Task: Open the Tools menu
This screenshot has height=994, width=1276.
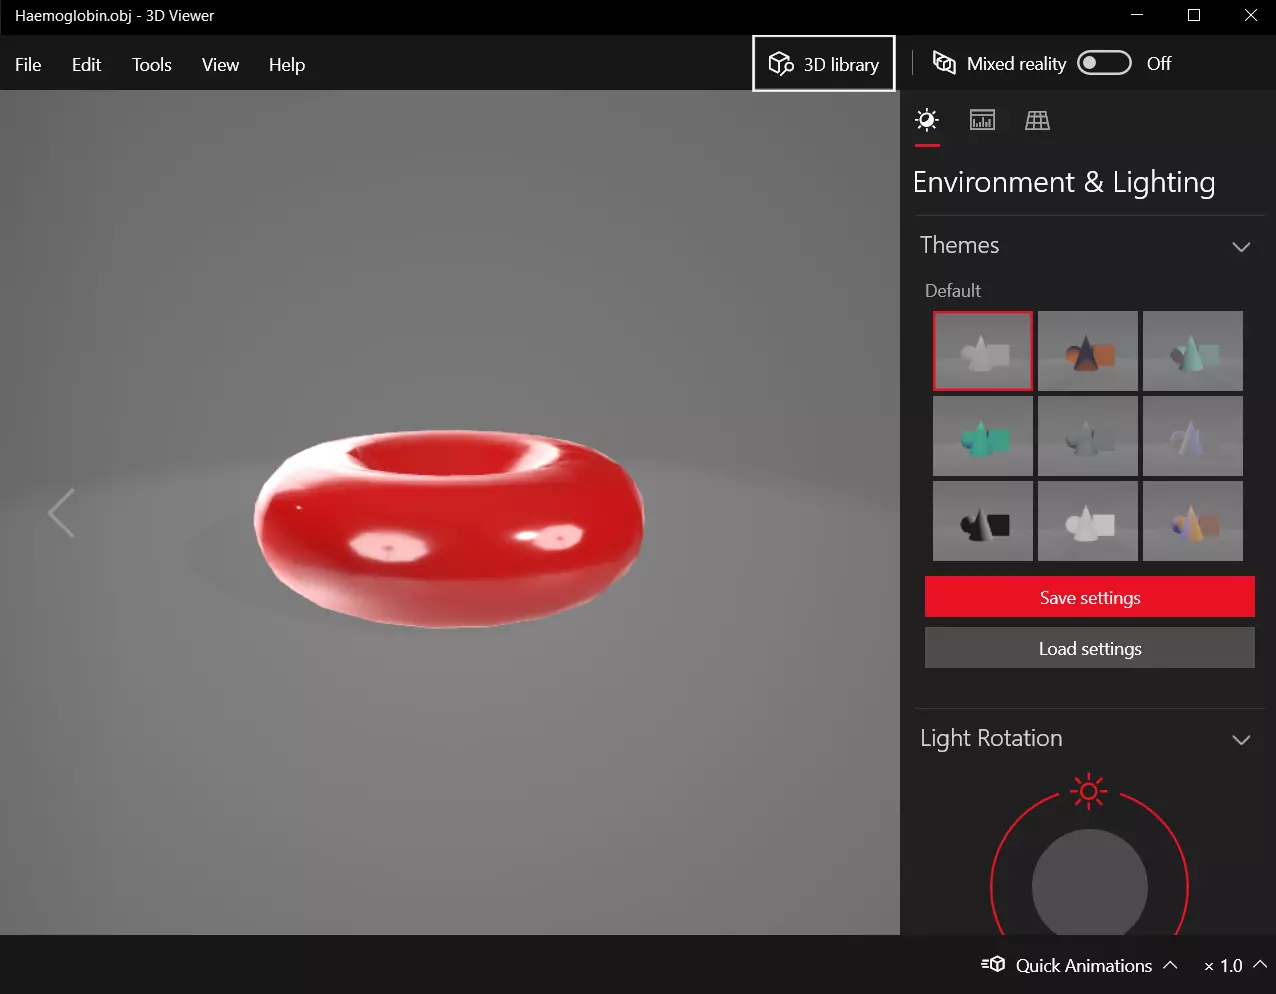Action: pos(152,64)
